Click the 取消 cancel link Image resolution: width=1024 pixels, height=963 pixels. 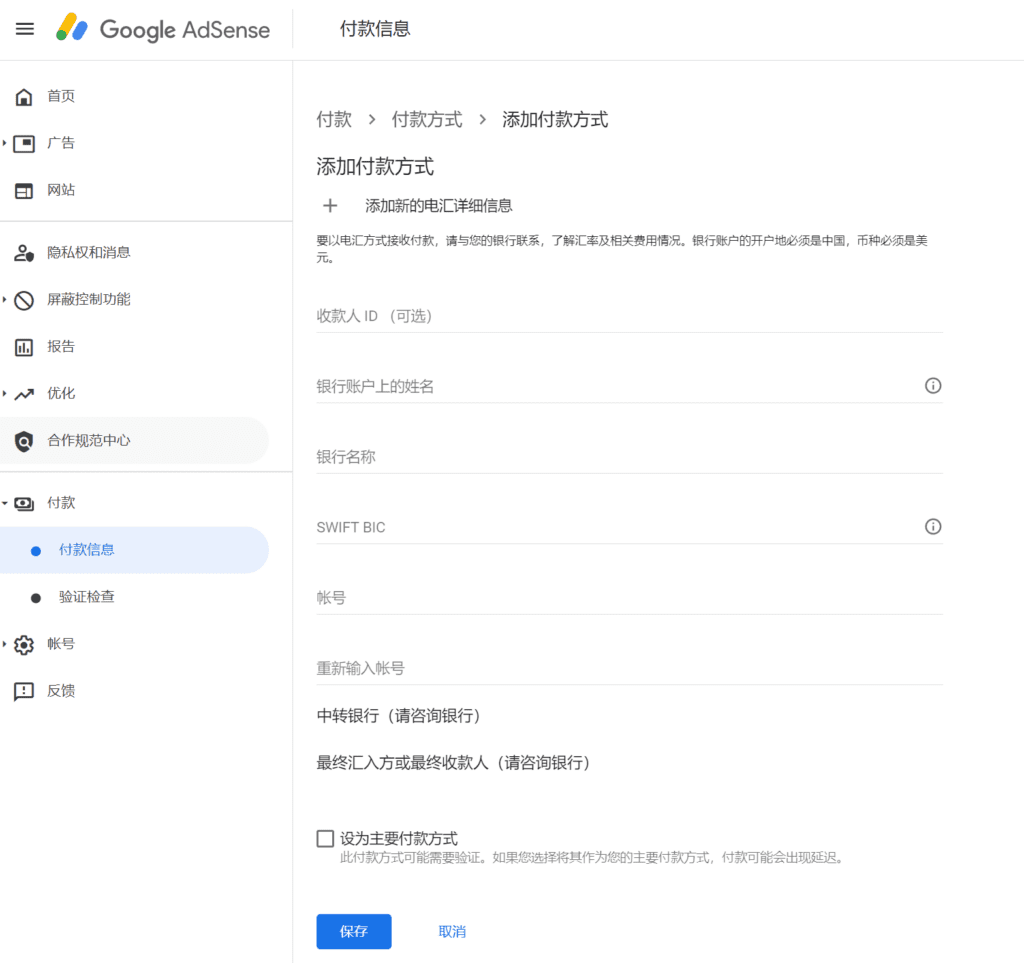[452, 931]
